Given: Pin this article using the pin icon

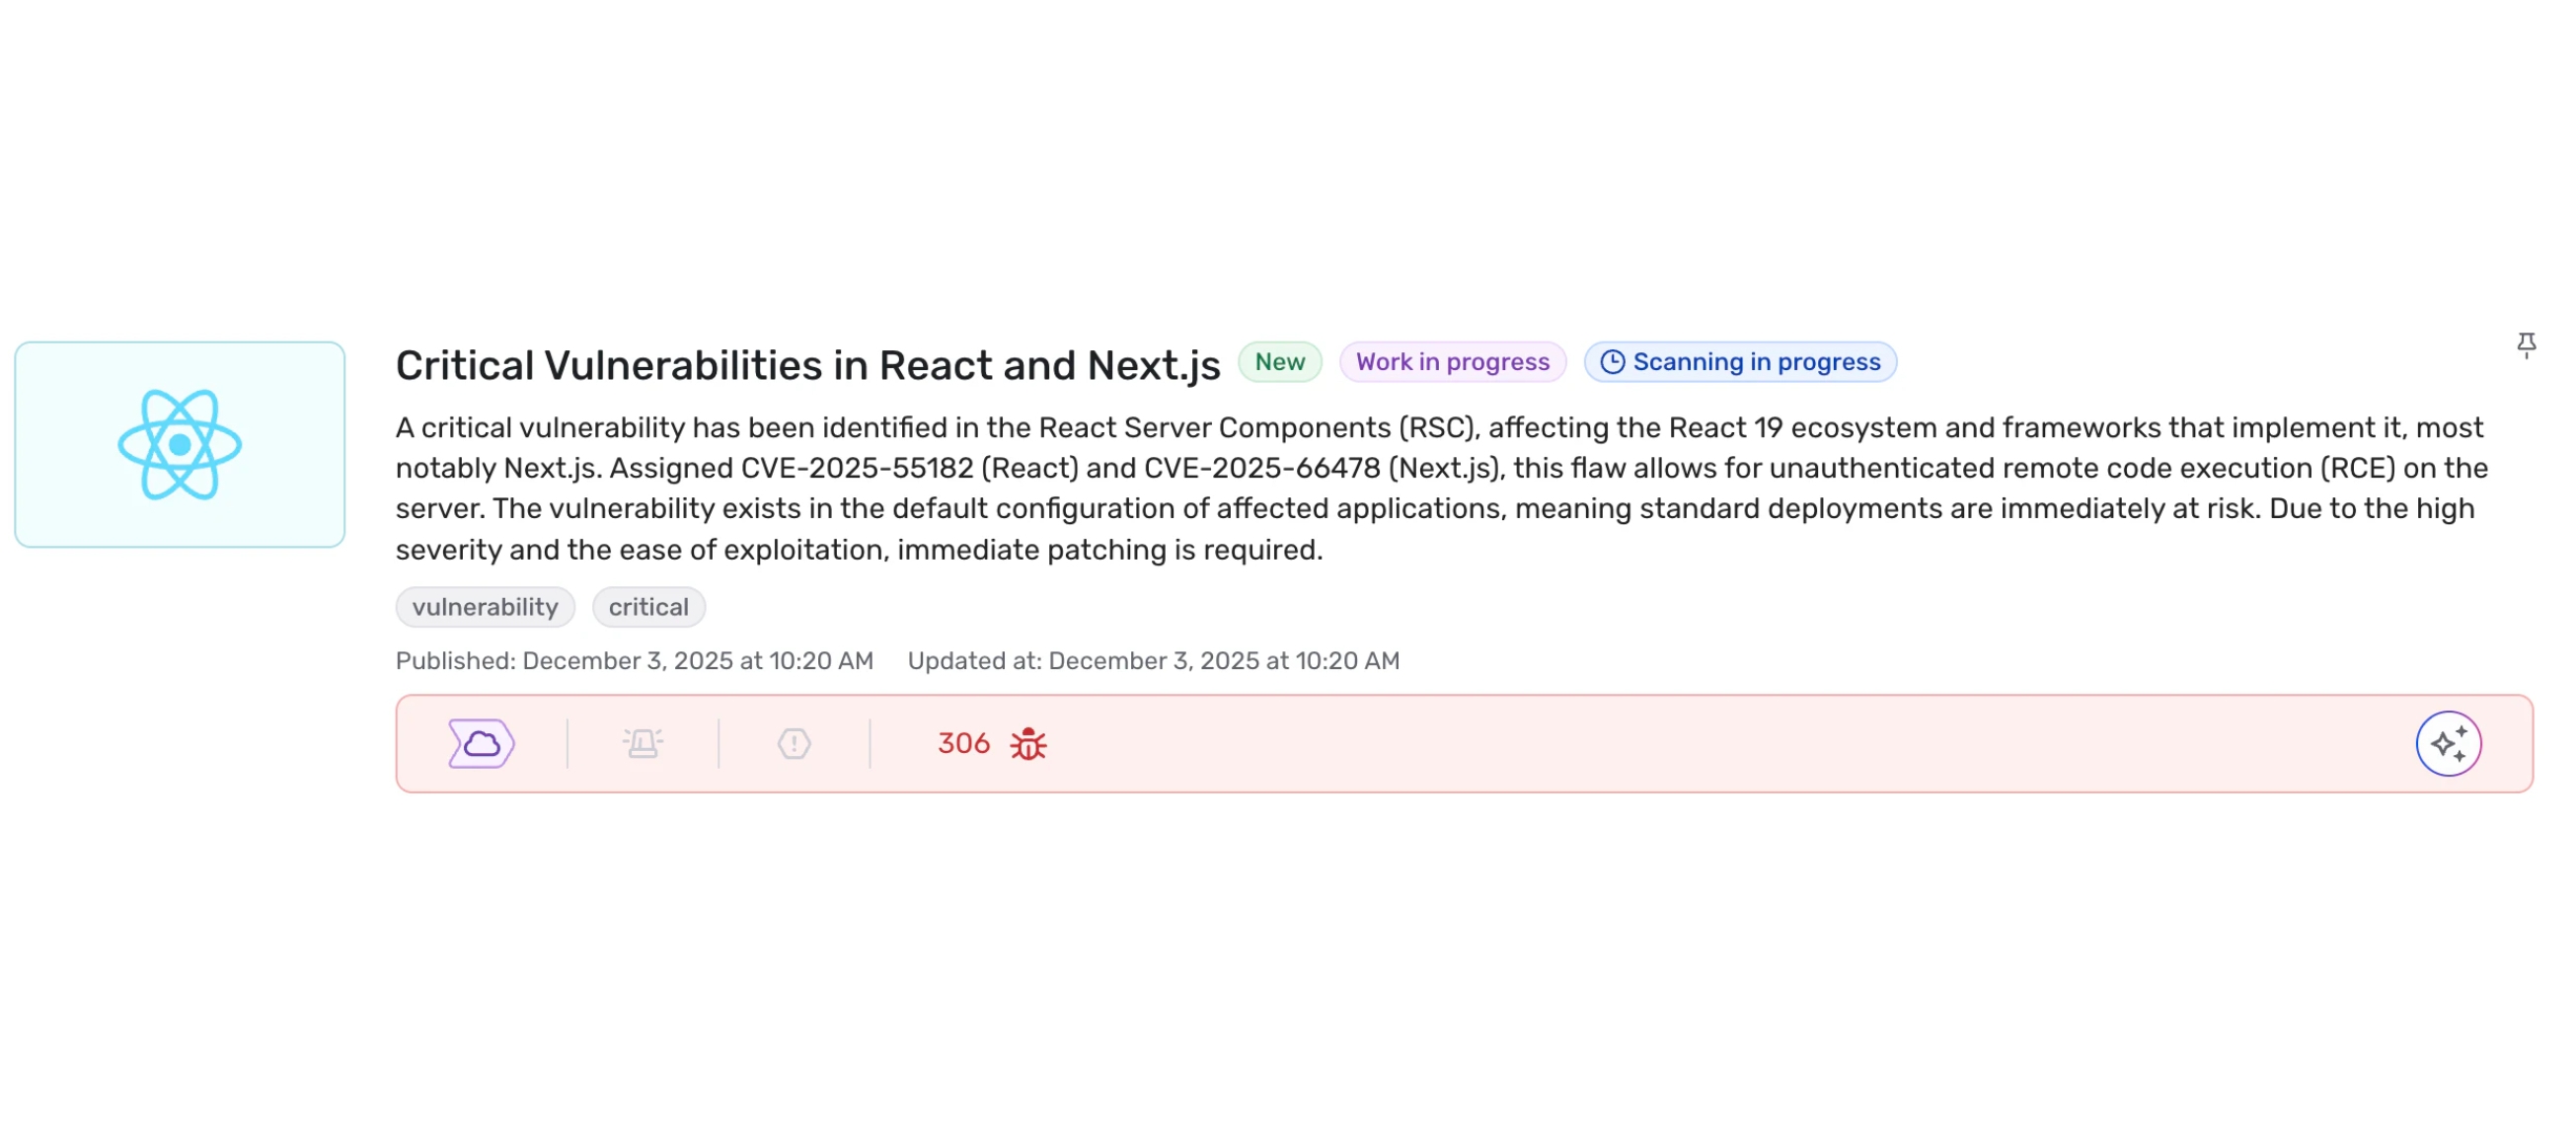Looking at the screenshot, I should click(2527, 344).
